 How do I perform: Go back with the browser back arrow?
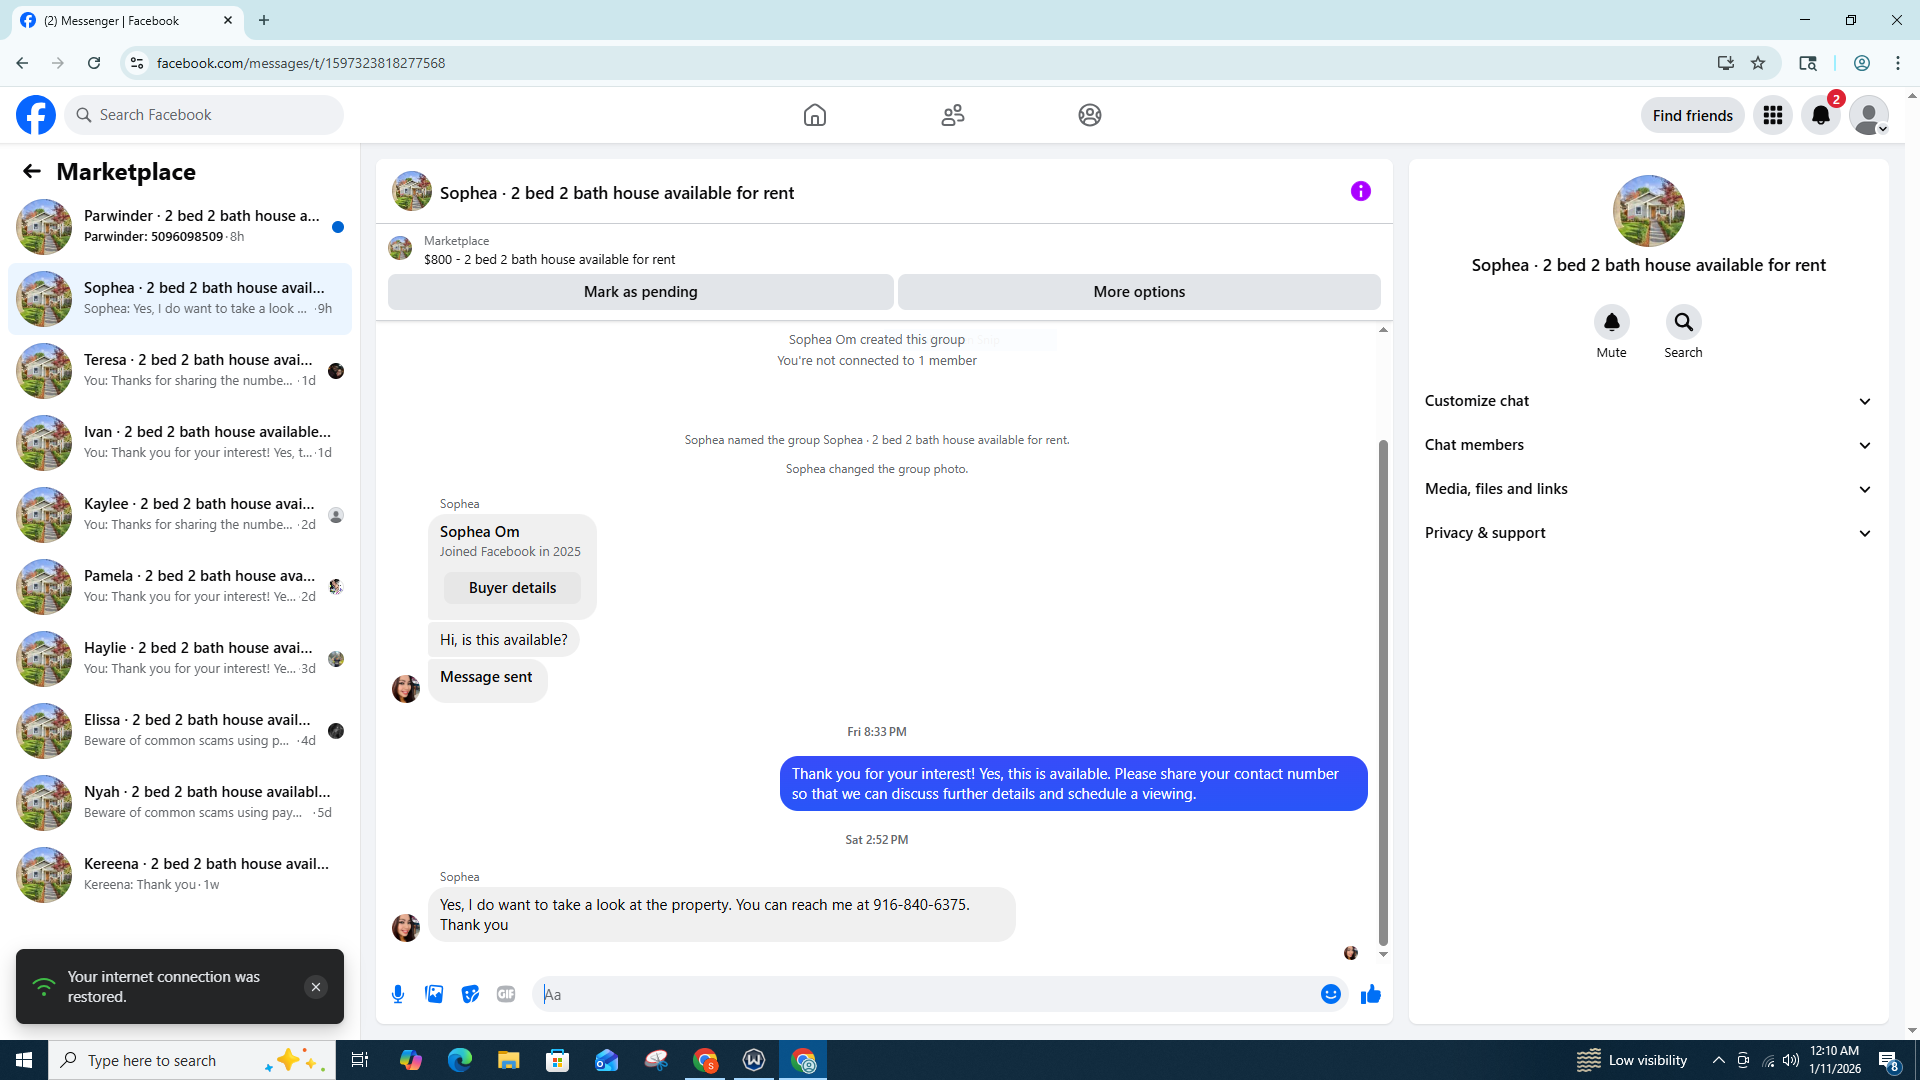22,63
